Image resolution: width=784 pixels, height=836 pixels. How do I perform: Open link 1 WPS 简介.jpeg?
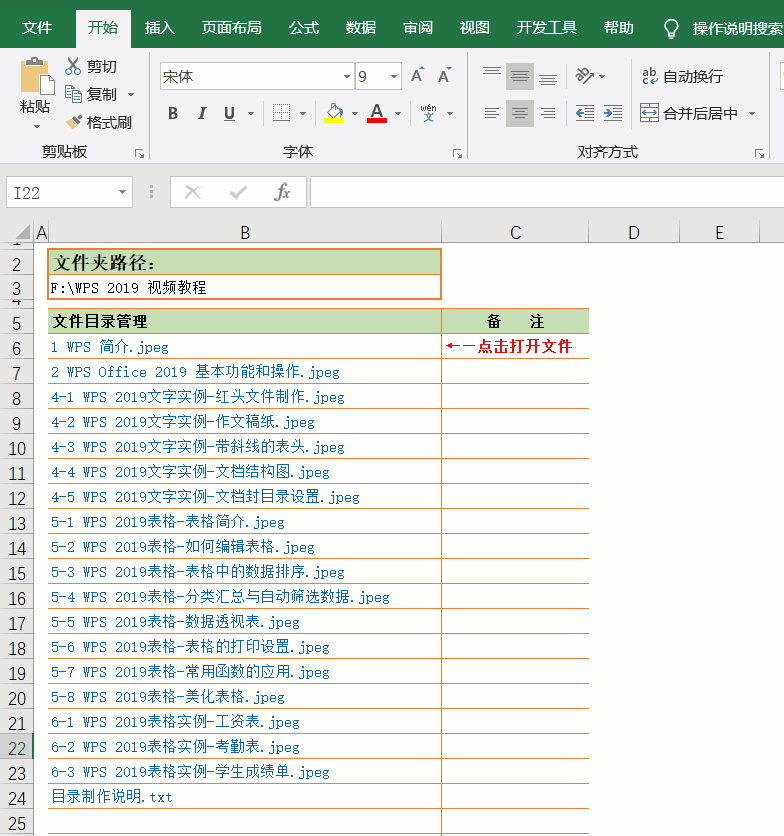110,347
